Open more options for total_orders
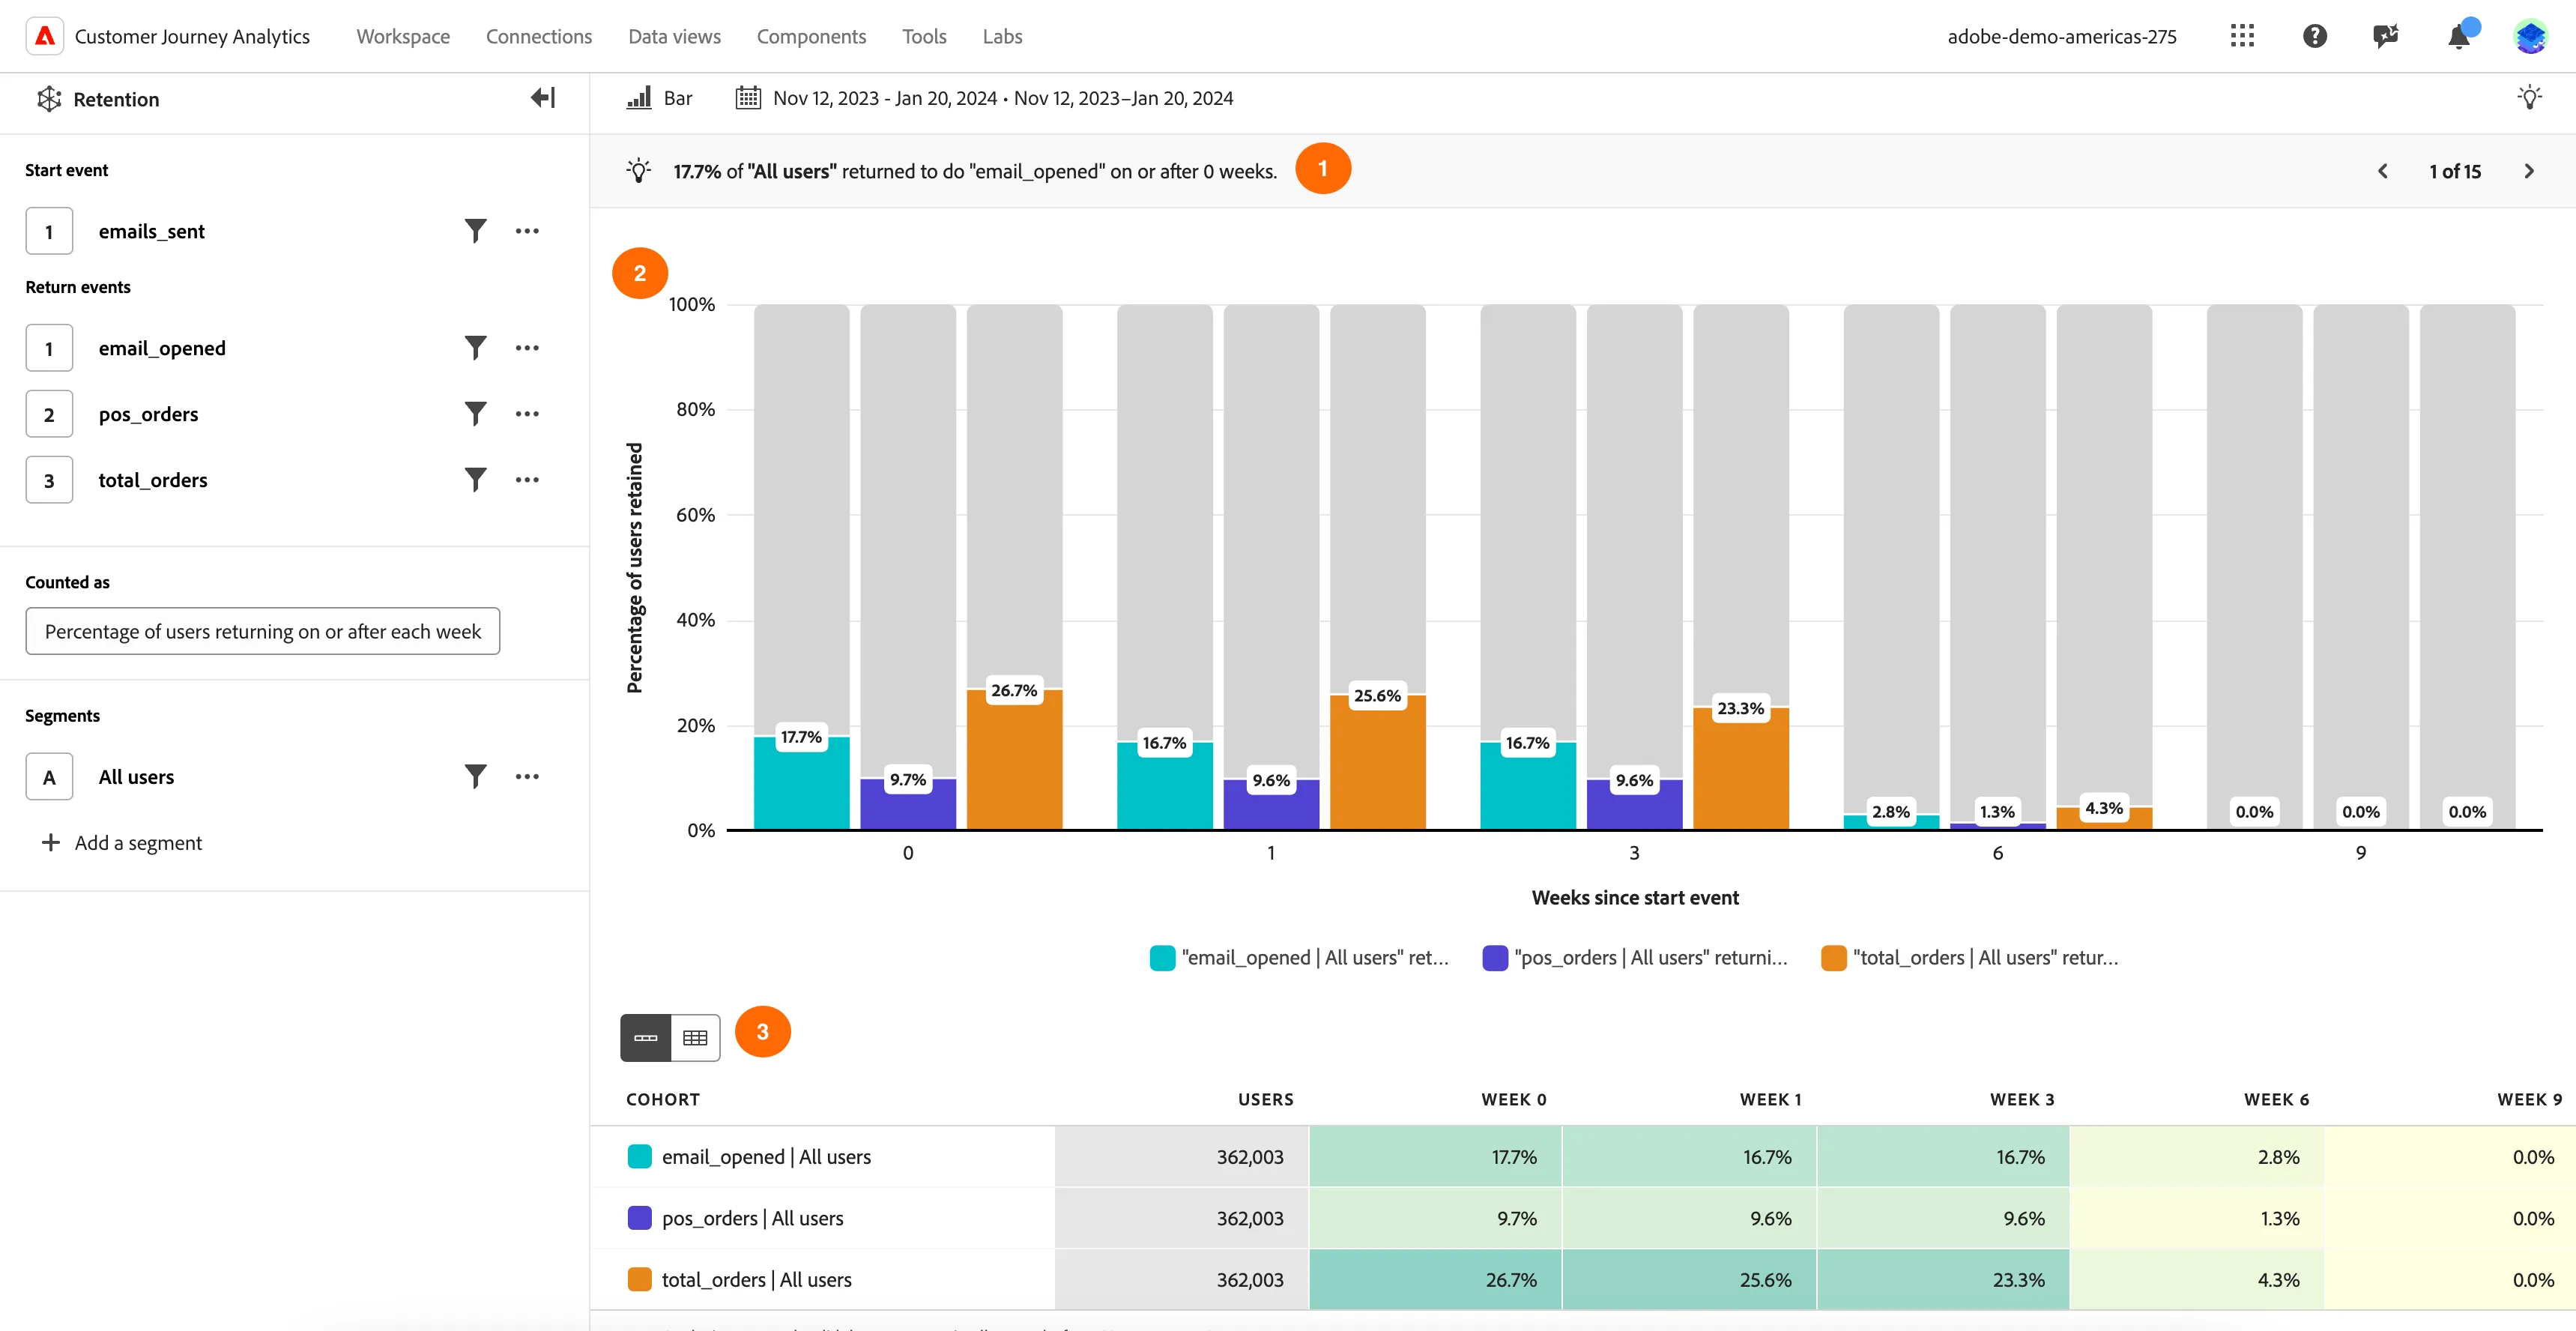The height and width of the screenshot is (1331, 2576). 527,480
